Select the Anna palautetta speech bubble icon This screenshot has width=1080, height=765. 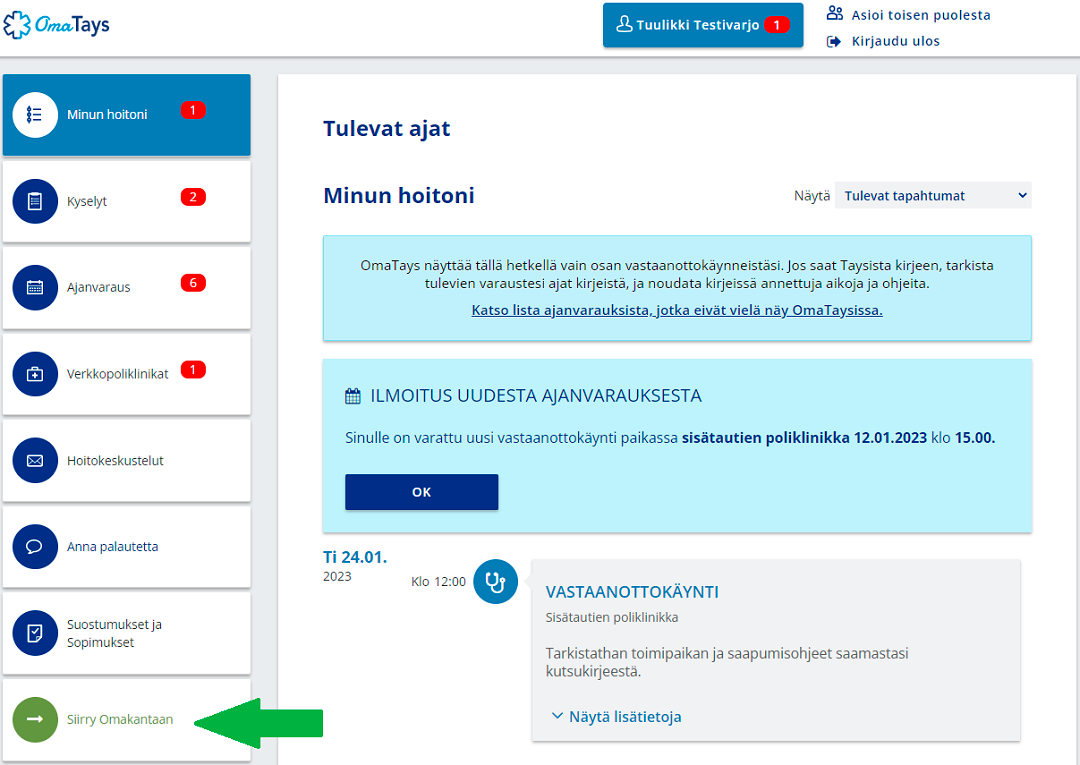(35, 547)
